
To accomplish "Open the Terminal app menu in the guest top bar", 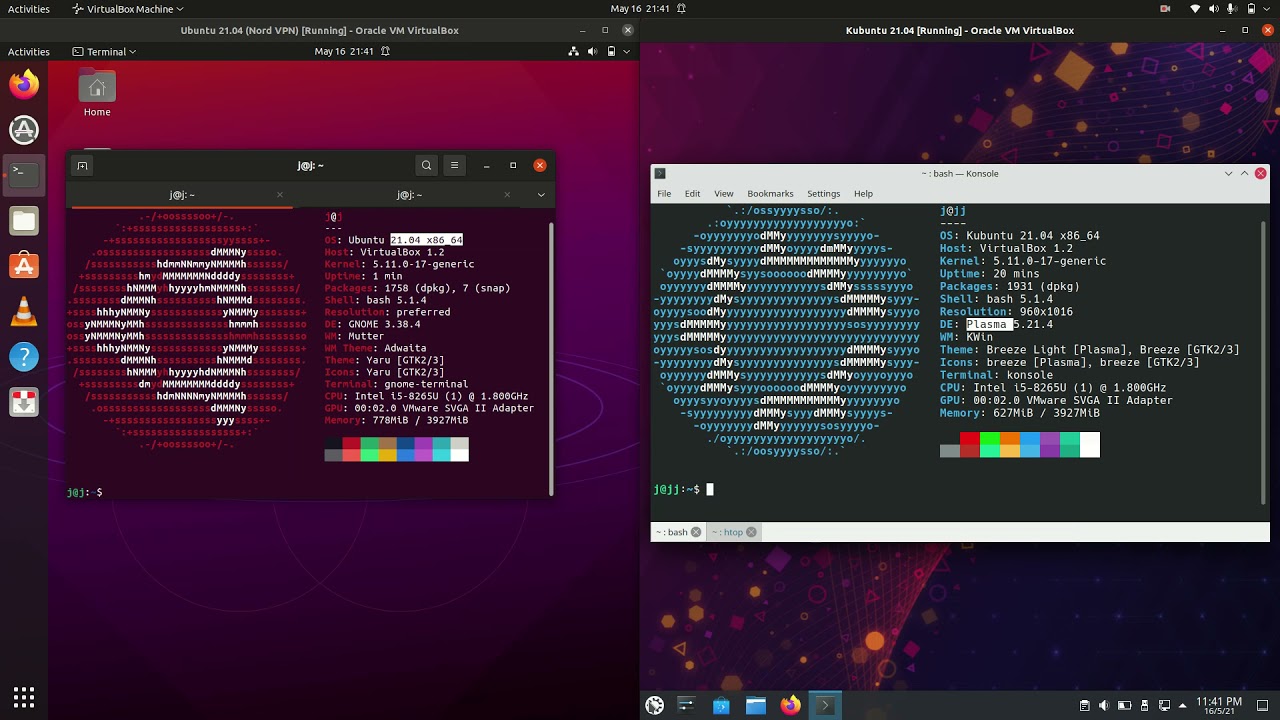I will pyautogui.click(x=105, y=51).
